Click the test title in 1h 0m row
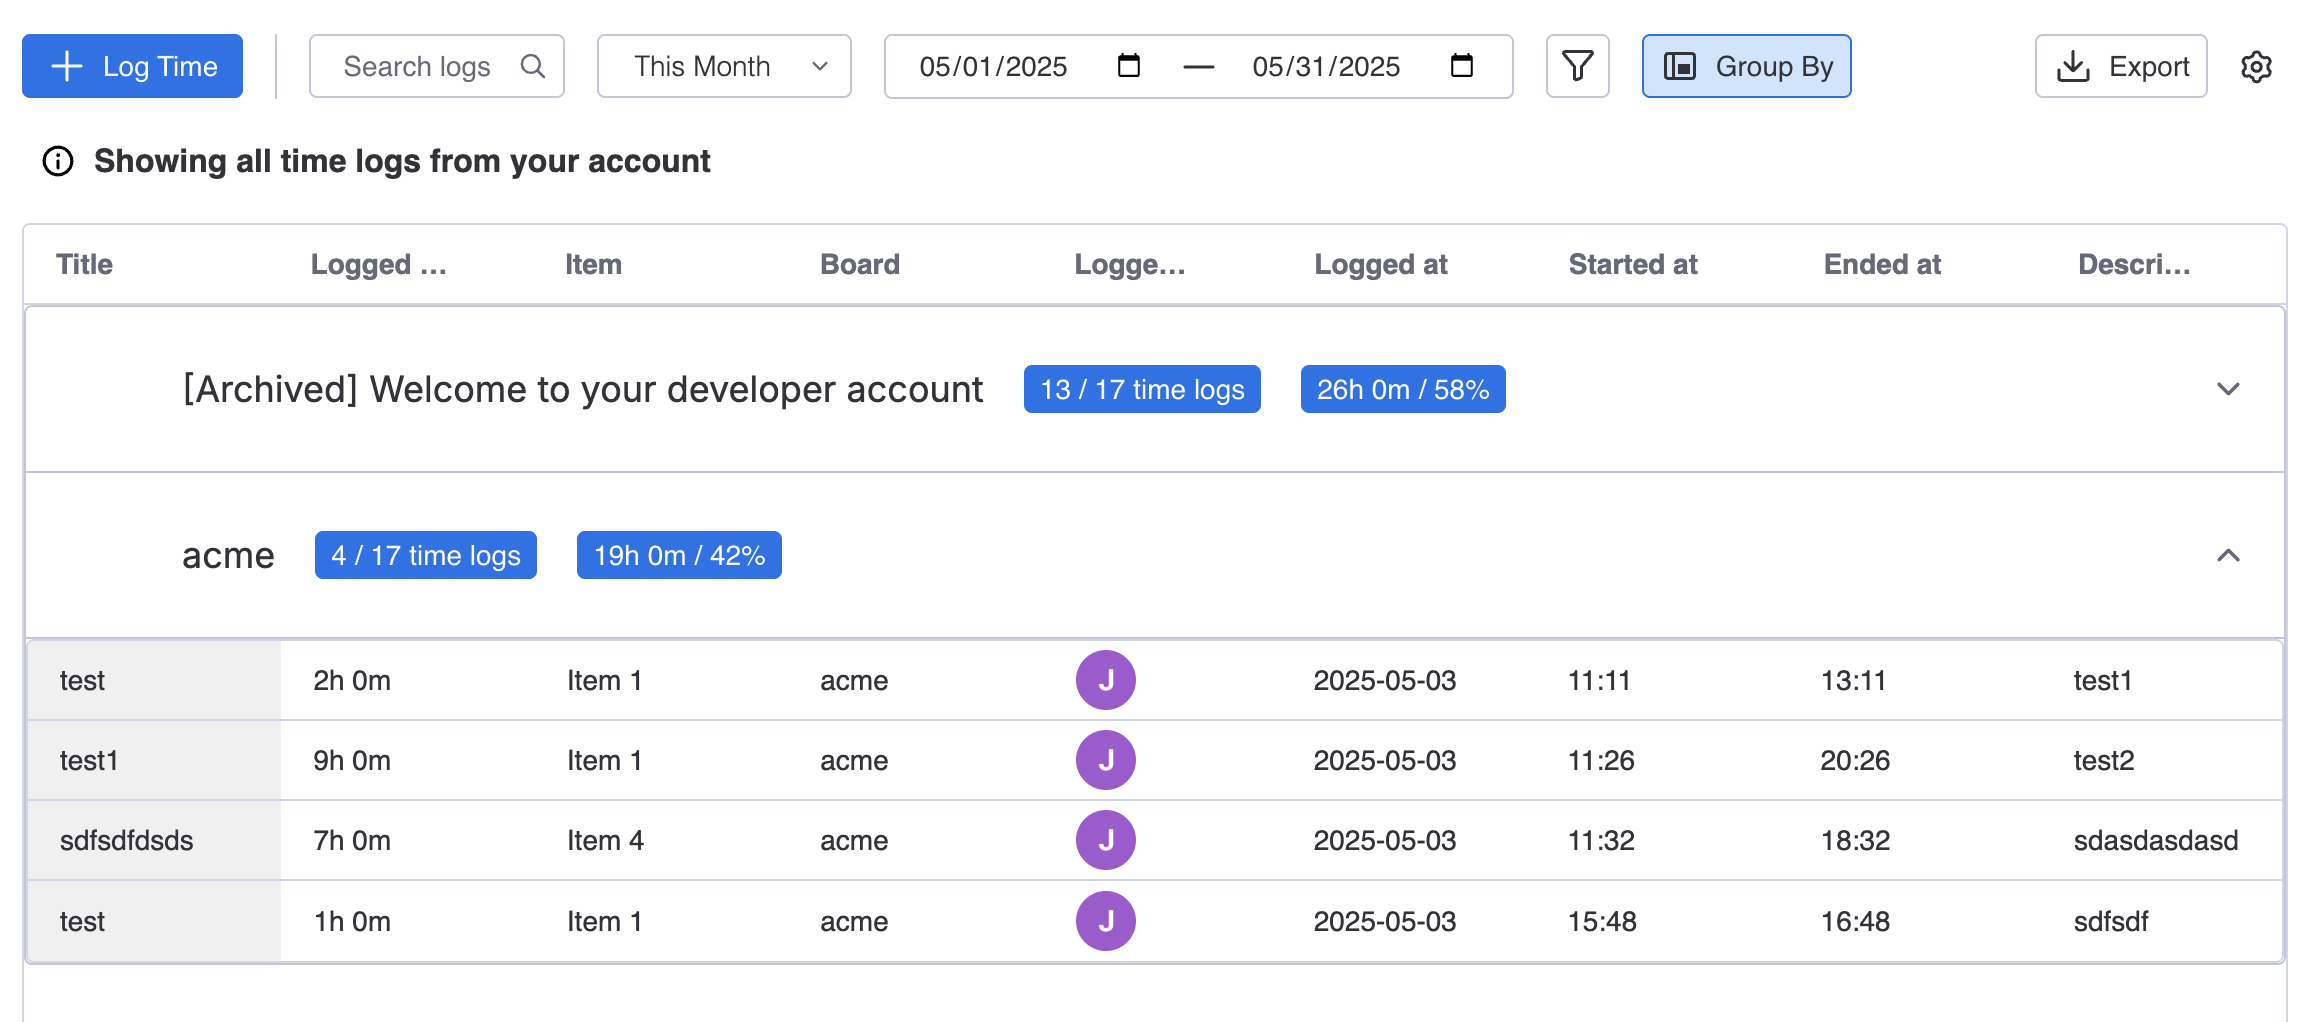This screenshot has width=2306, height=1022. [82, 922]
